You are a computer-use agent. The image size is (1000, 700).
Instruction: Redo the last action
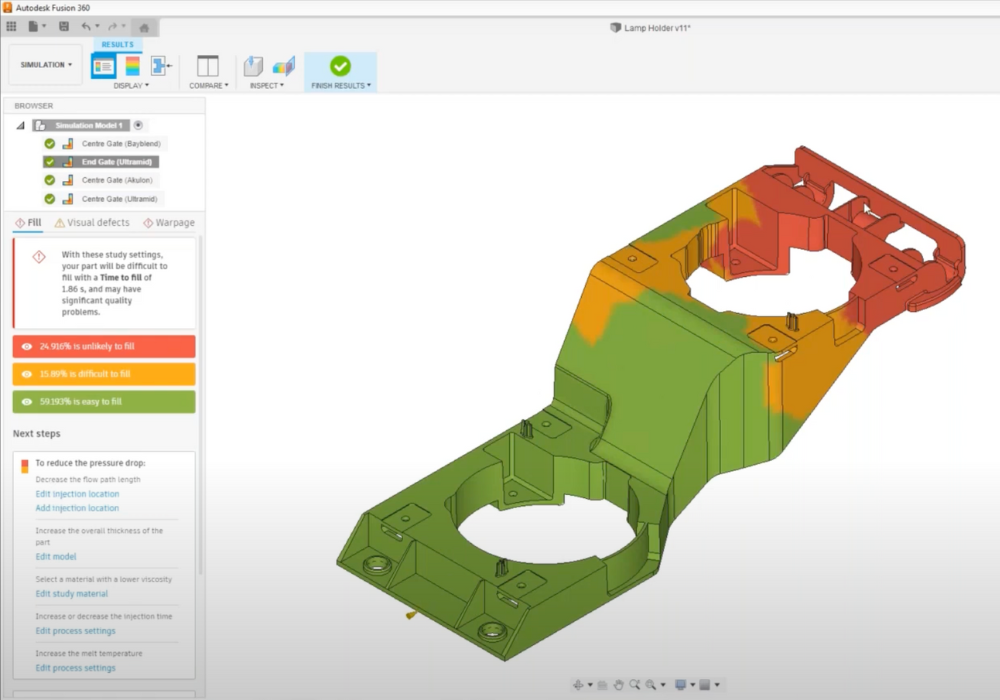pyautogui.click(x=112, y=26)
